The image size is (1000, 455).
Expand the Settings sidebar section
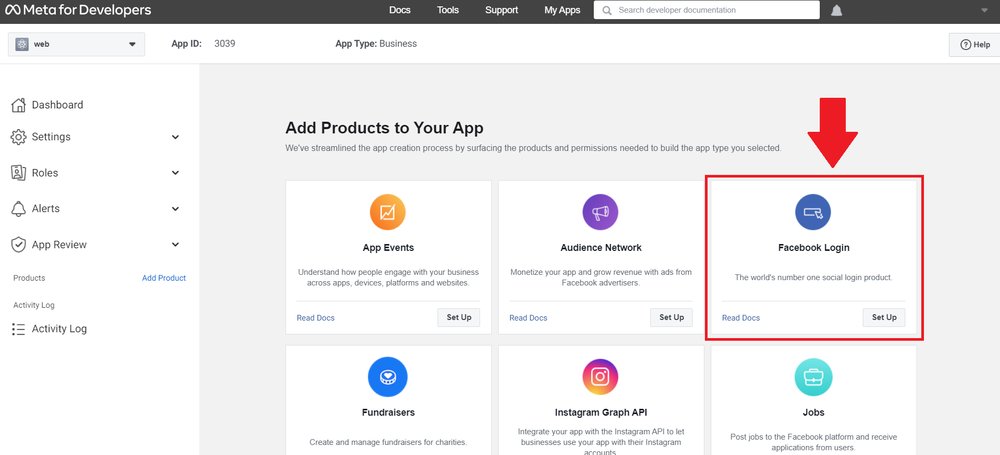tap(175, 137)
